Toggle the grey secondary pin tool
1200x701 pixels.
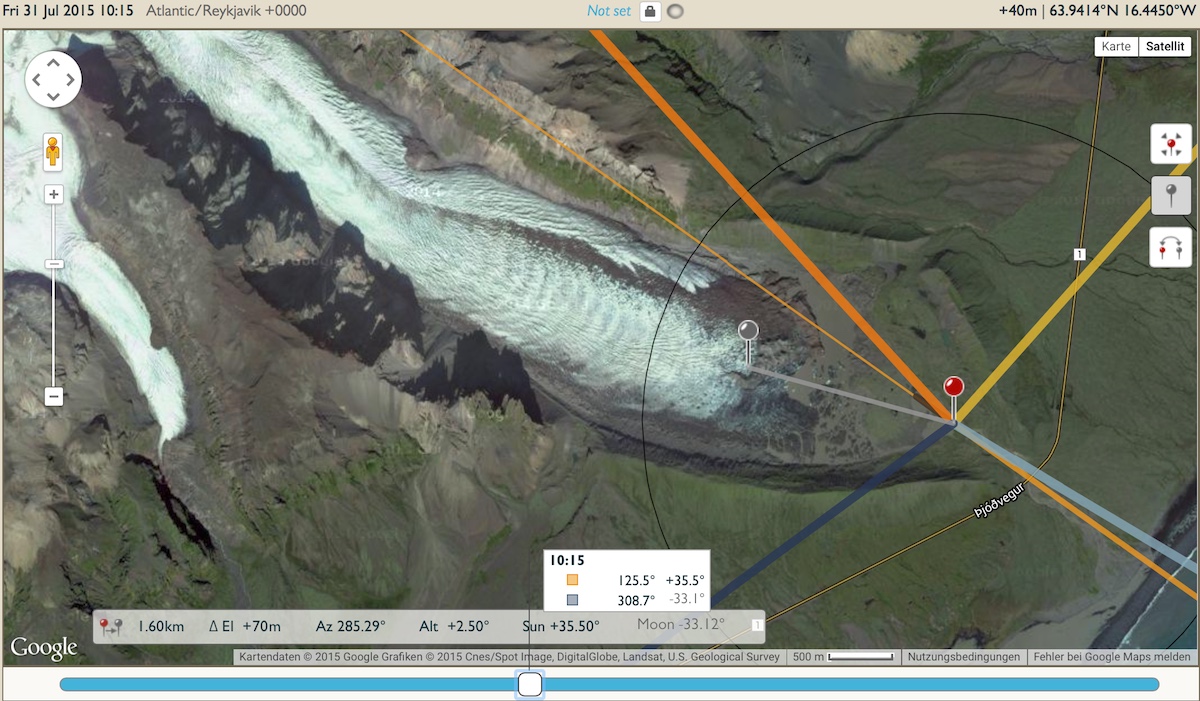click(1170, 196)
